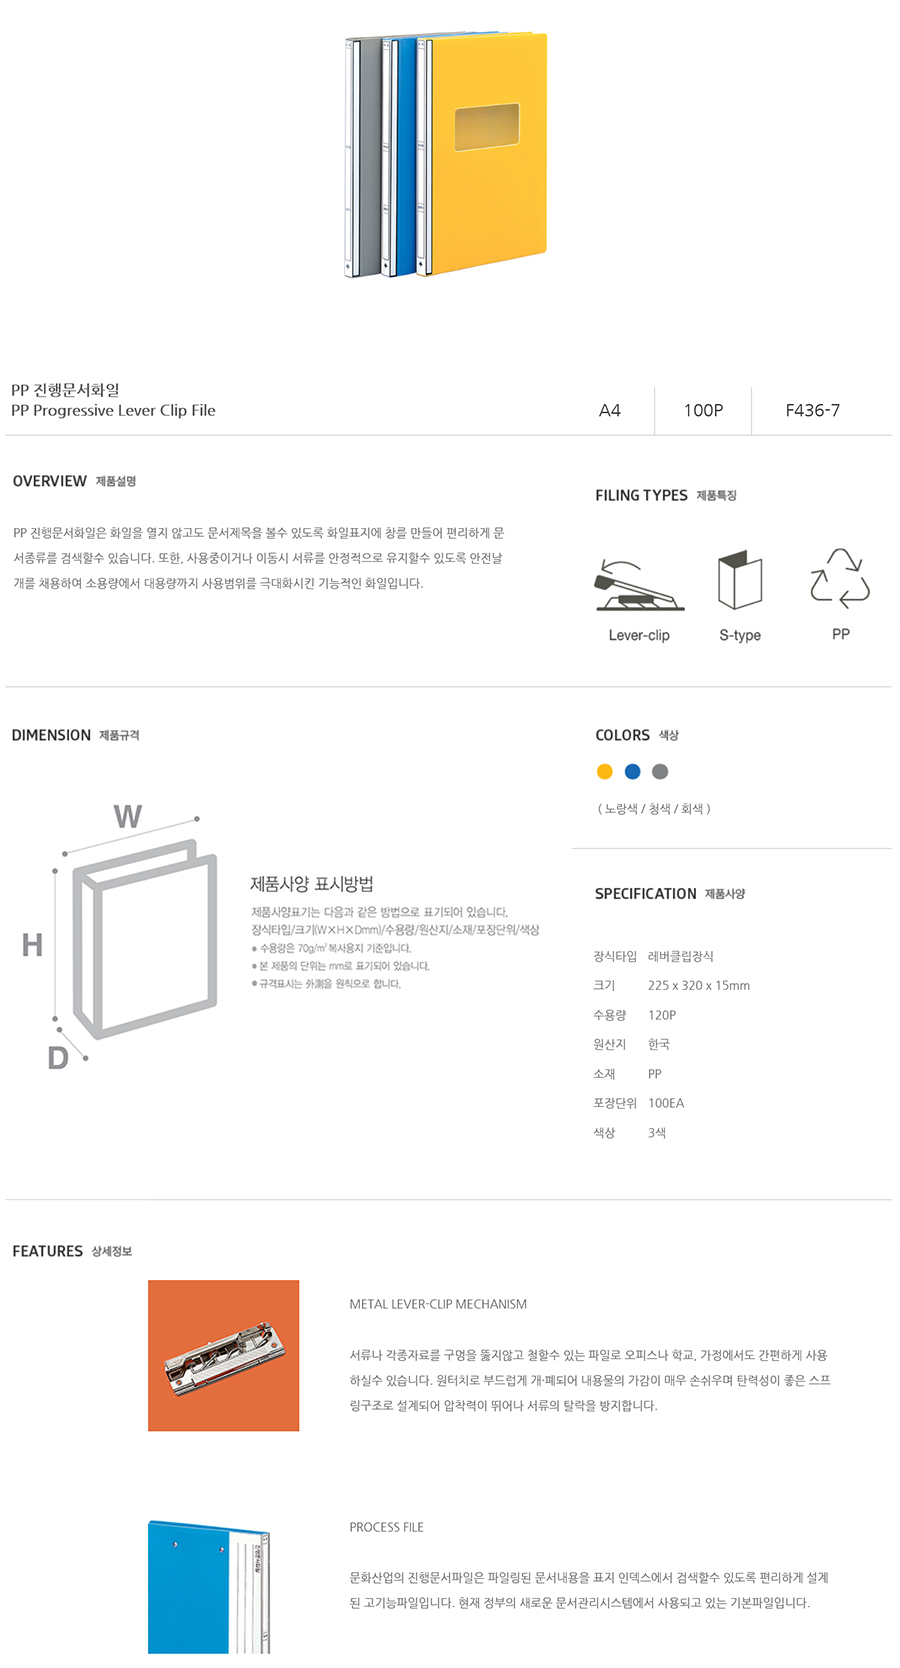Open the blue process file photo
Screen dimensions: 900x1668
[x=209, y=1587]
